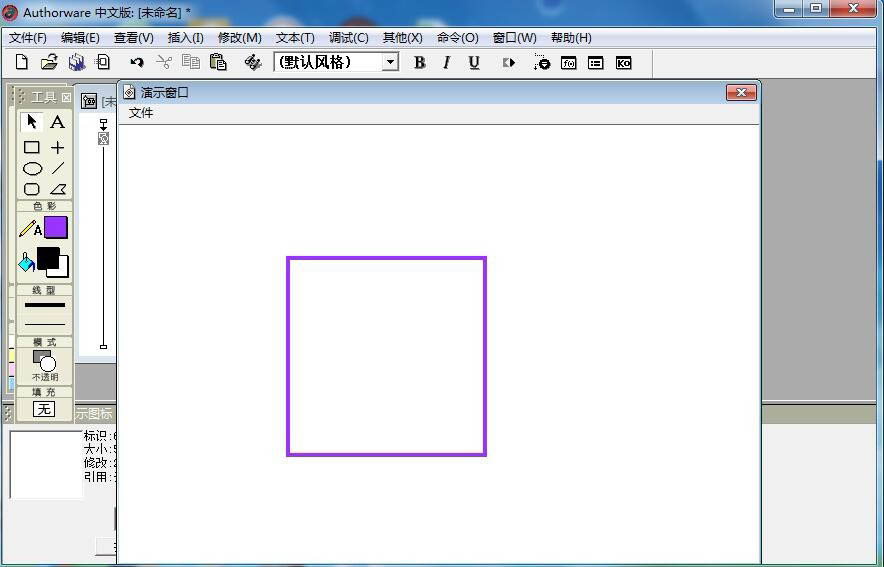
Task: Toggle italic text formatting
Action: [446, 62]
